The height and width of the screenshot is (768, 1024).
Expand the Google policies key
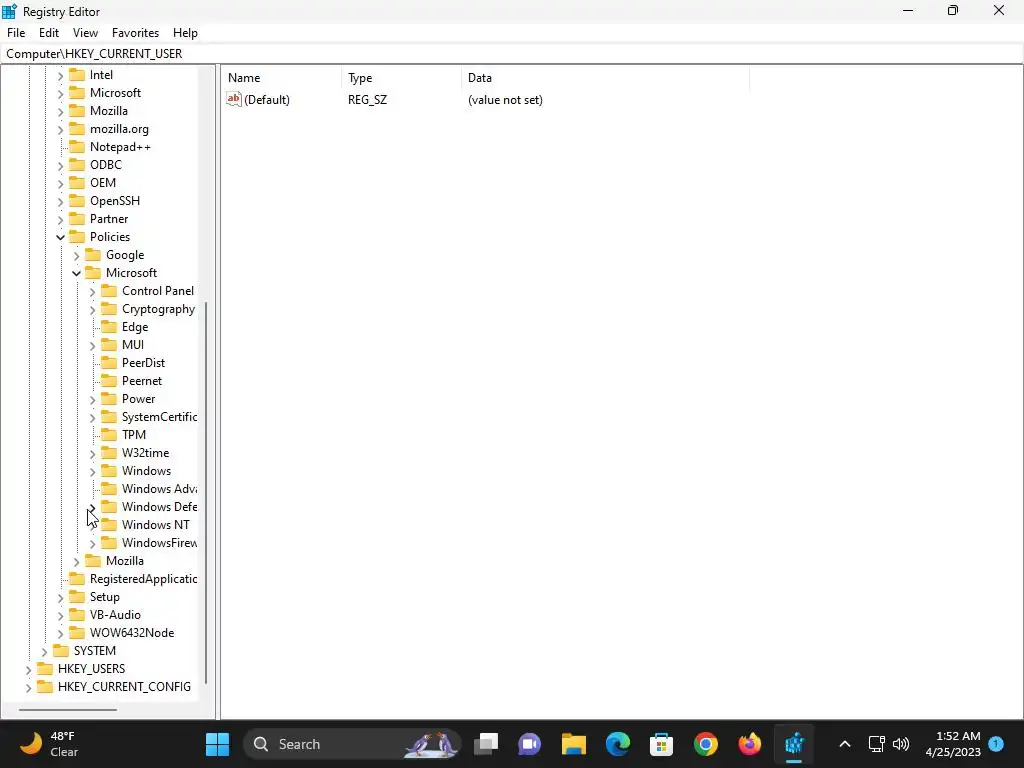click(76, 256)
